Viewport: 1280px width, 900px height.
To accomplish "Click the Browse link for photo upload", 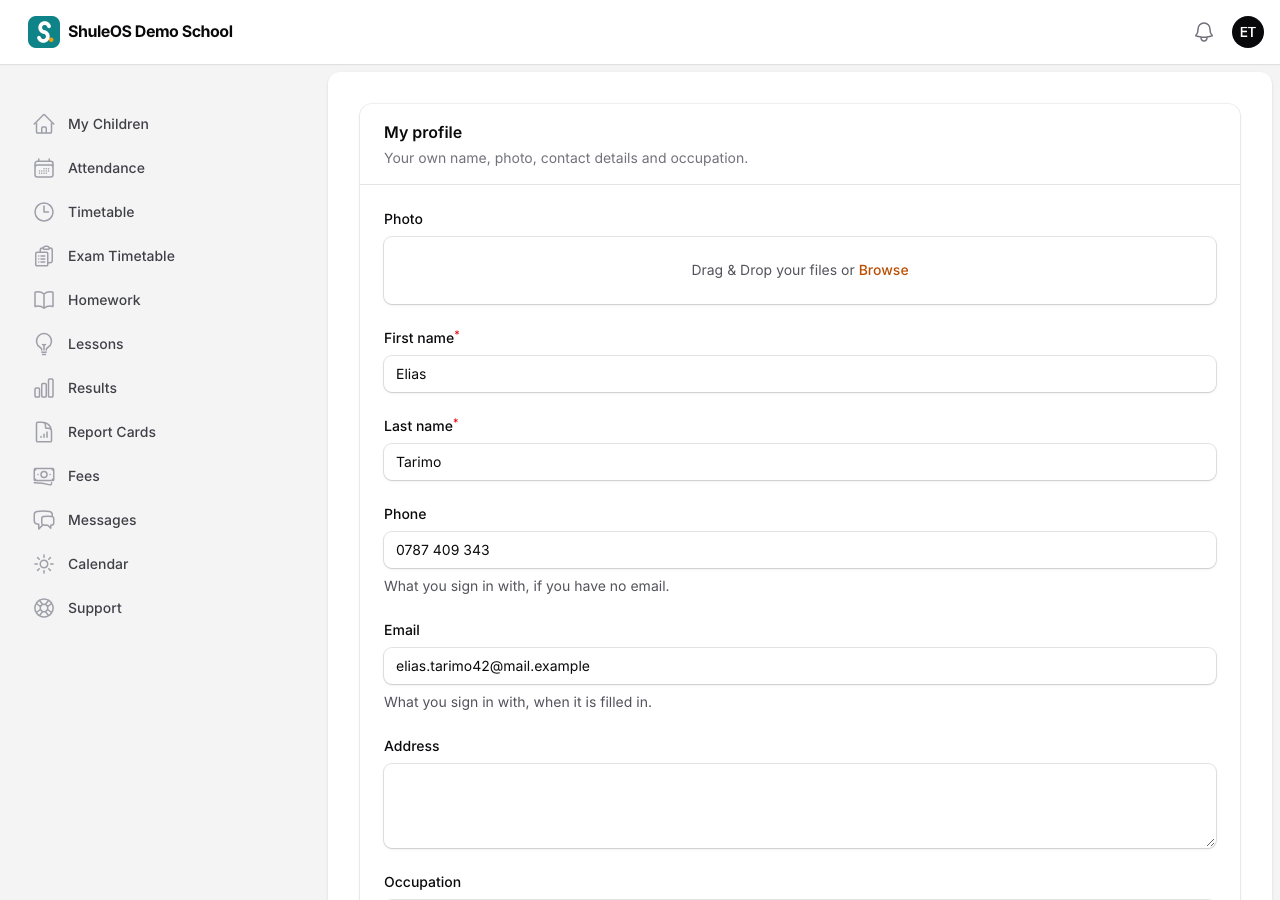I will pyautogui.click(x=883, y=270).
